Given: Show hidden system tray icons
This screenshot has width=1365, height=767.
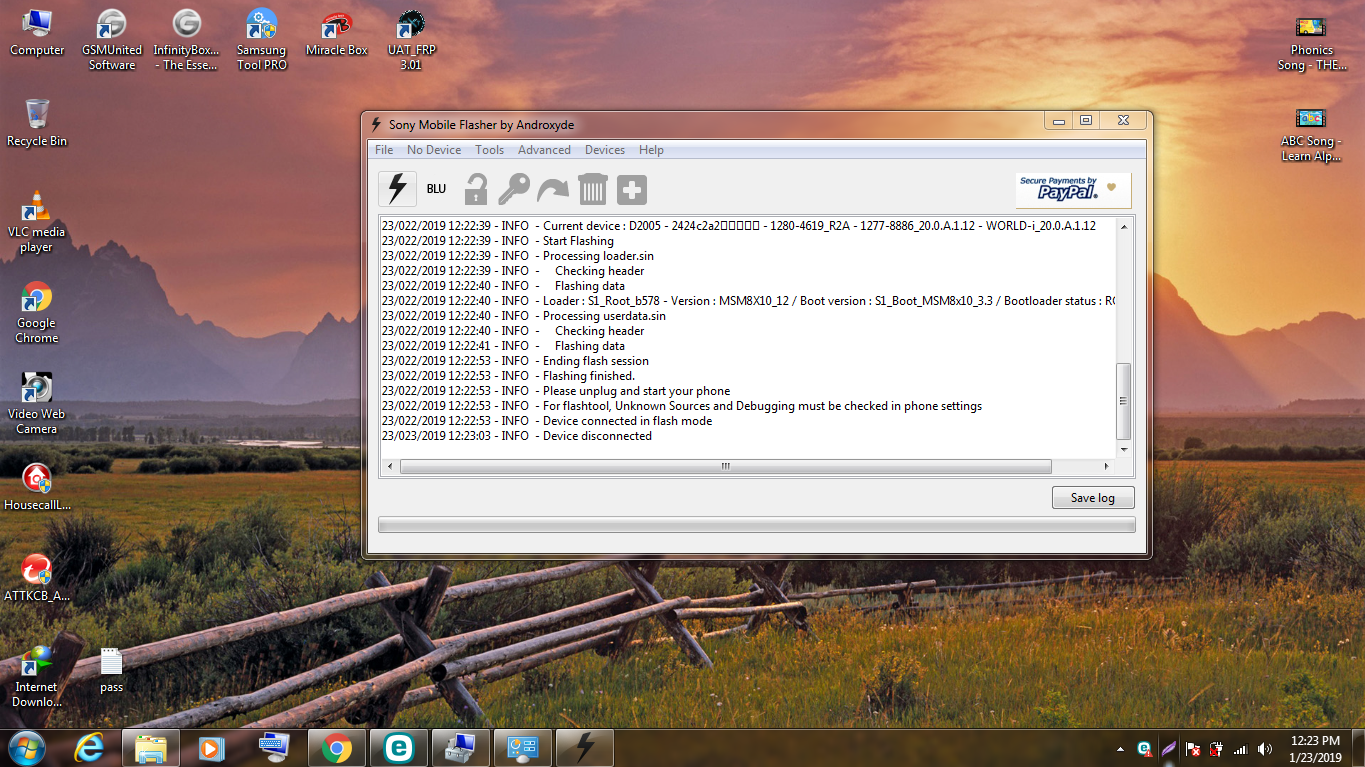Looking at the screenshot, I should click(1119, 749).
